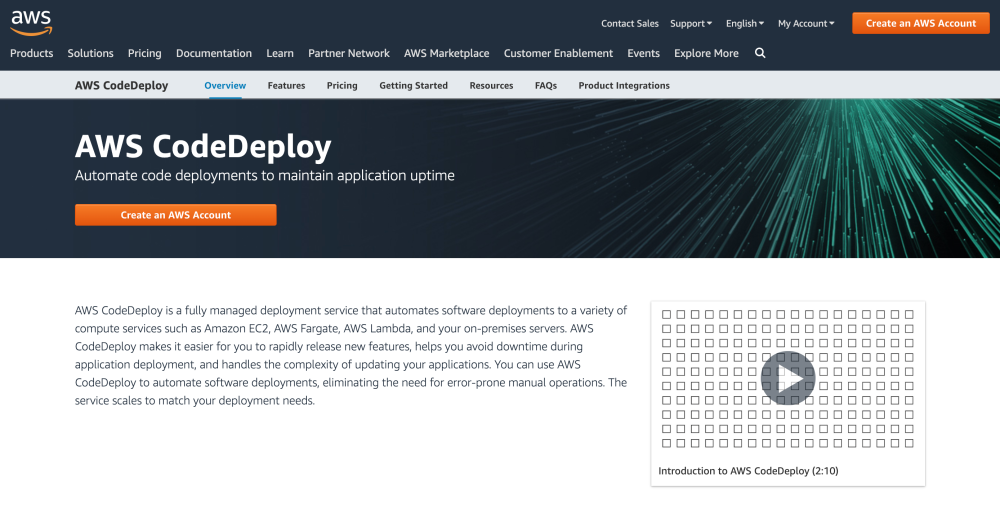The height and width of the screenshot is (527, 1000).
Task: Expand the Support dropdown
Action: tap(691, 24)
